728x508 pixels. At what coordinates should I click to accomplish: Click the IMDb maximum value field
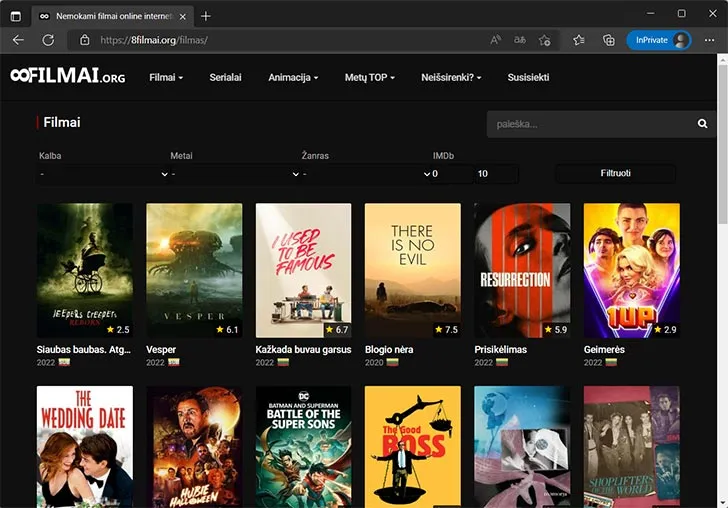[x=496, y=174]
